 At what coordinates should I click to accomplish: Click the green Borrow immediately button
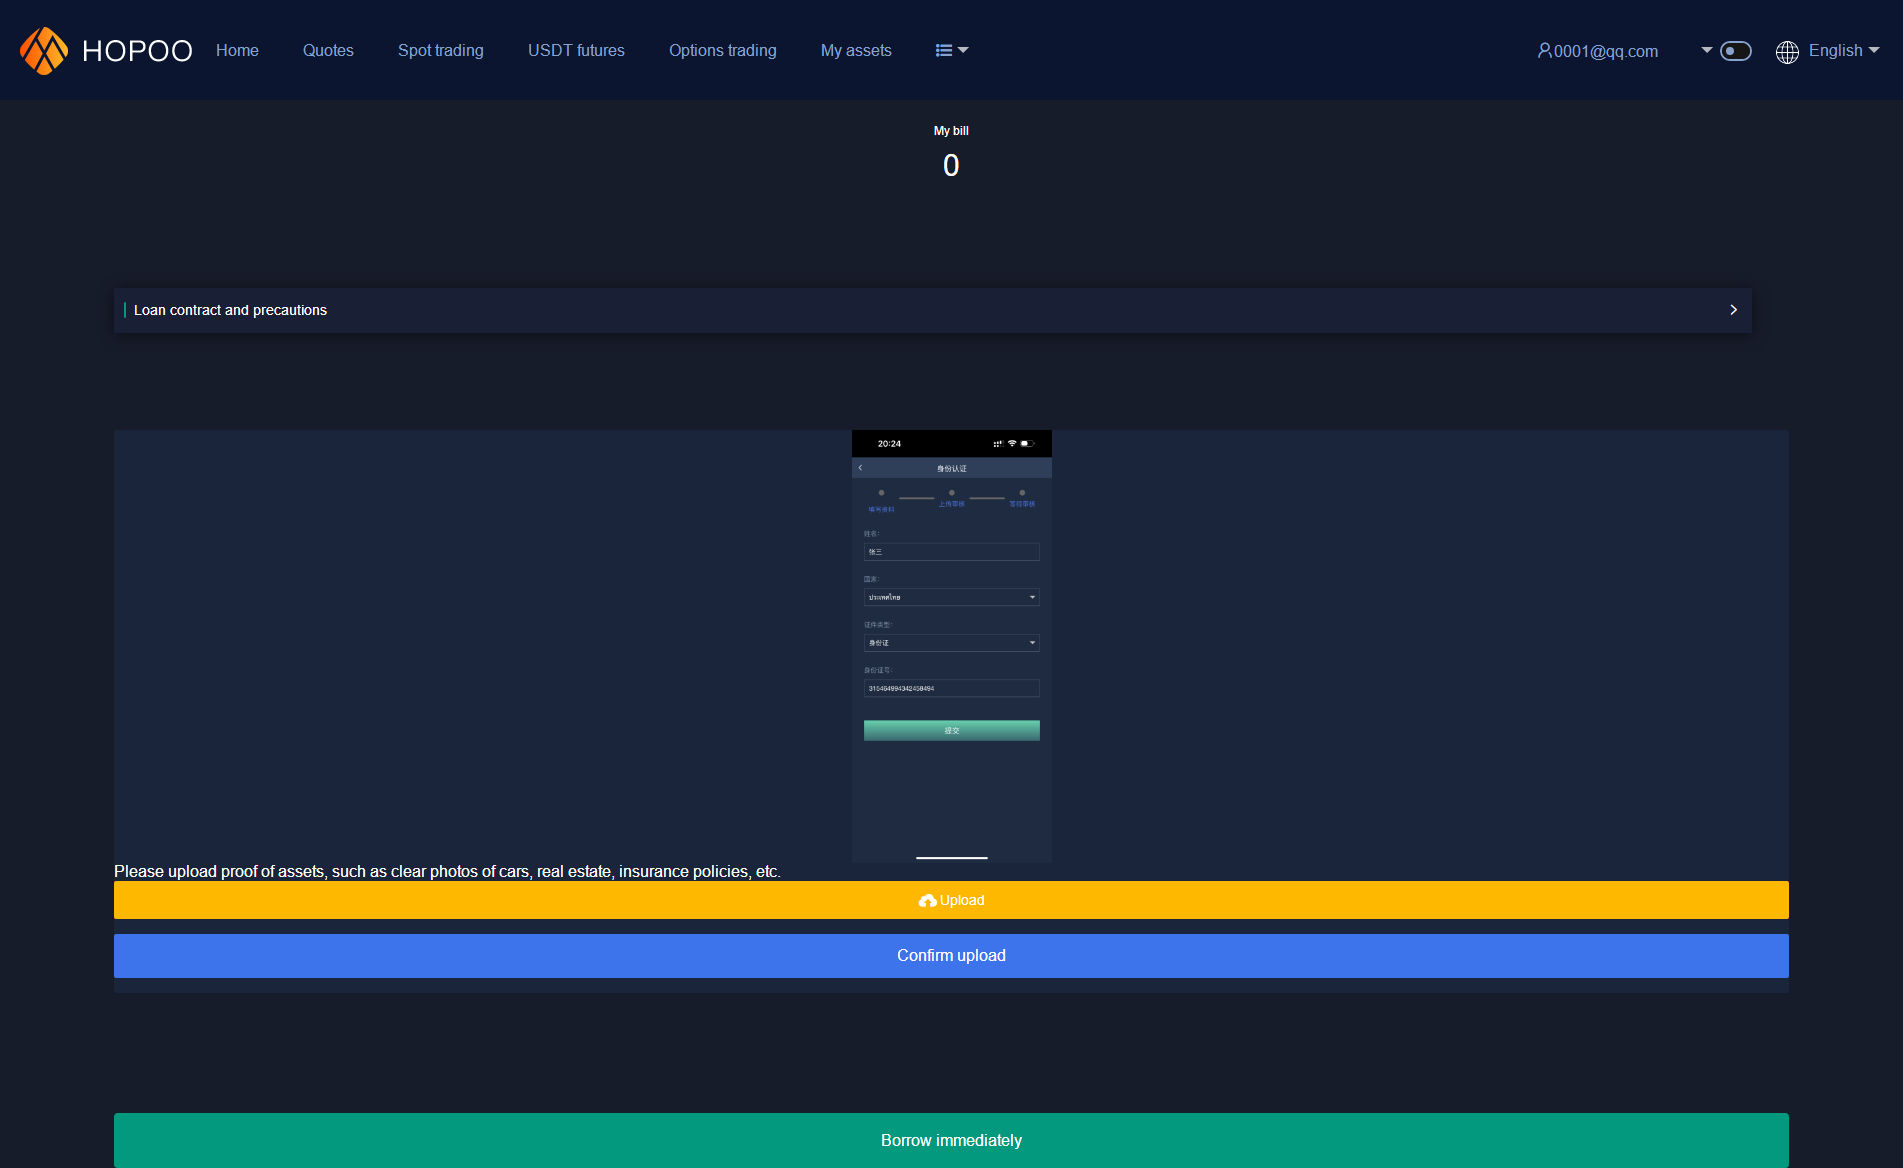pos(951,1140)
